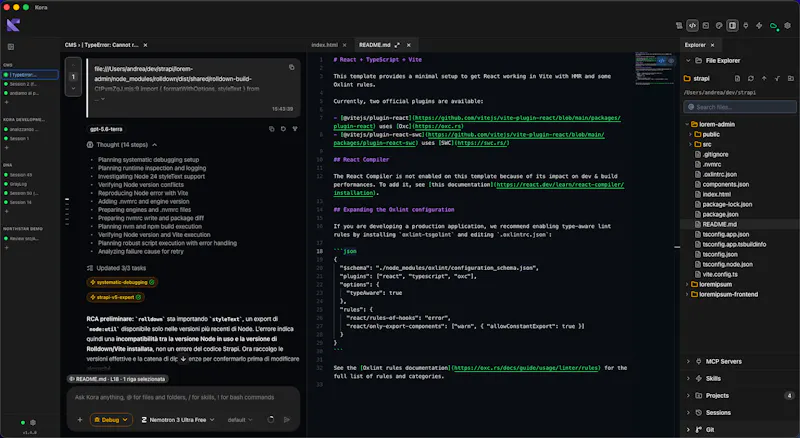Image resolution: width=800 pixels, height=438 pixels.
Task: Close the index.html tab
Action: pos(344,45)
